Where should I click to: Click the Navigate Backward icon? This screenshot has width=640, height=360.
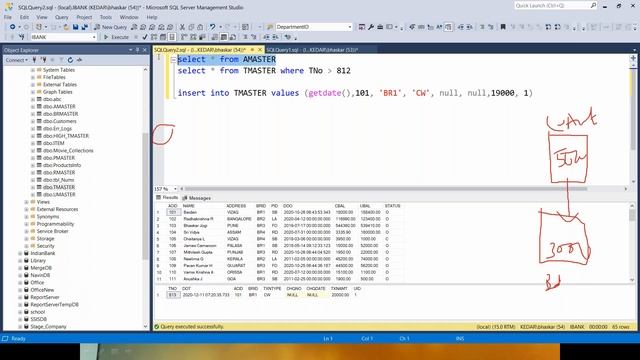coord(13,27)
